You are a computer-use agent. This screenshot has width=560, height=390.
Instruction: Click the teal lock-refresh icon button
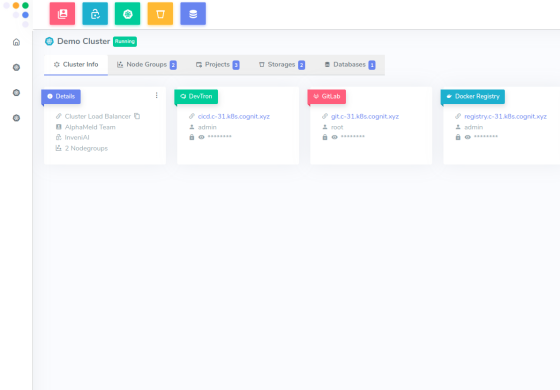coord(95,14)
